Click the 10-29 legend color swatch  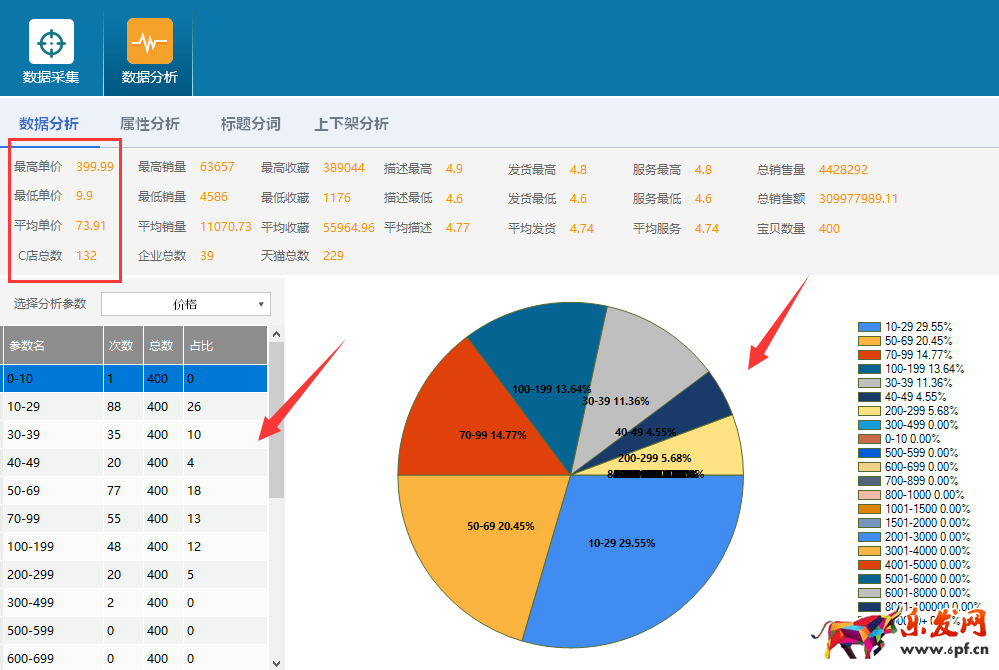869,327
